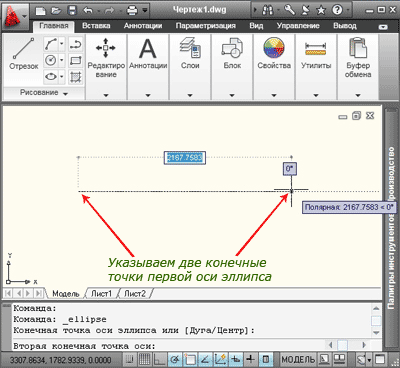400x368 pixels.
Task: Toggle Dynamic input in the status bar
Action: pyautogui.click(x=236, y=360)
